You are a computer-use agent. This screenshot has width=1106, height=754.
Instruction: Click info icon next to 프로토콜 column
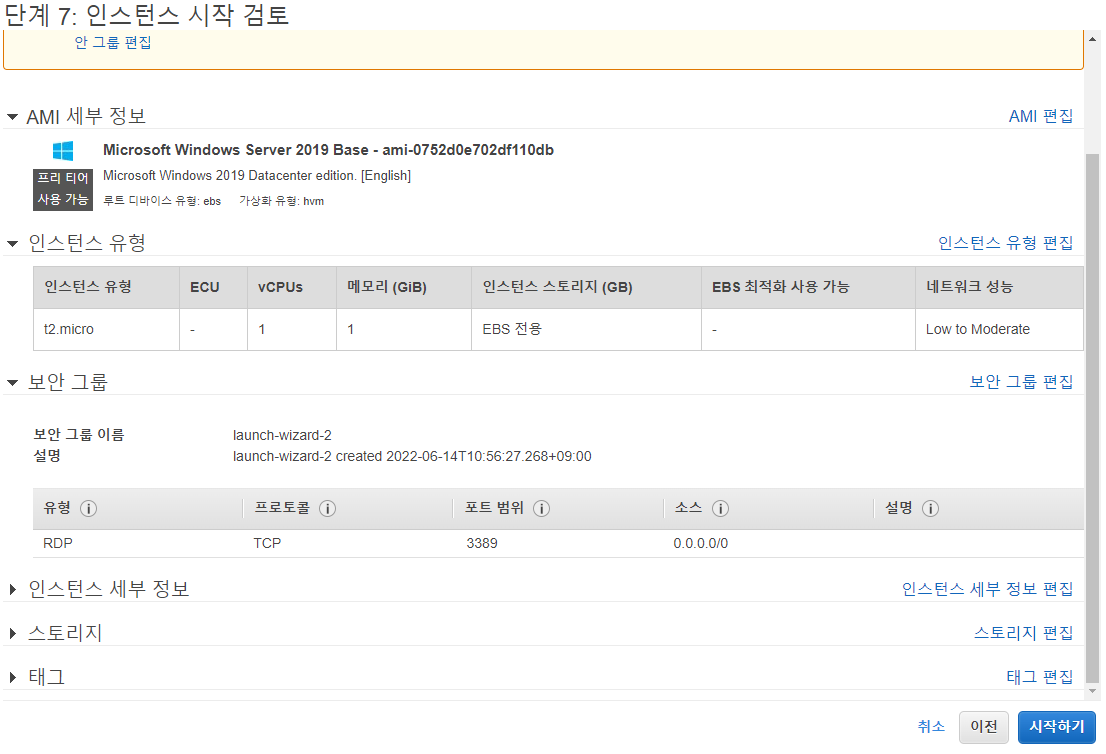pyautogui.click(x=327, y=509)
